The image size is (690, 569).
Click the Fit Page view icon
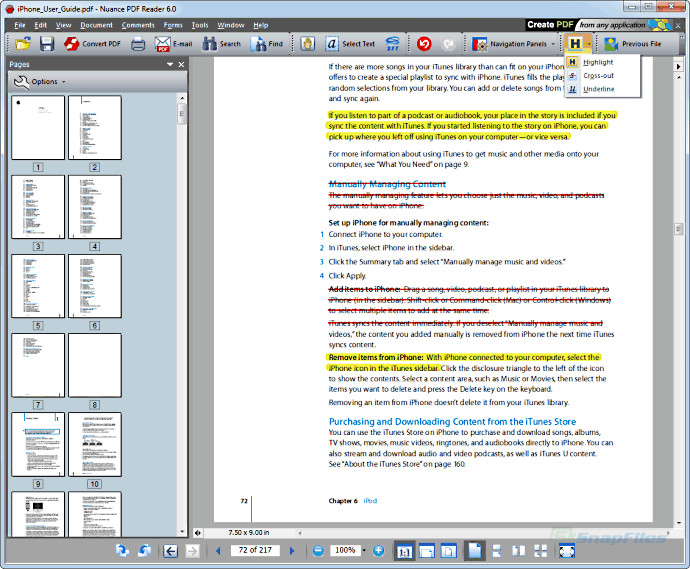449,551
